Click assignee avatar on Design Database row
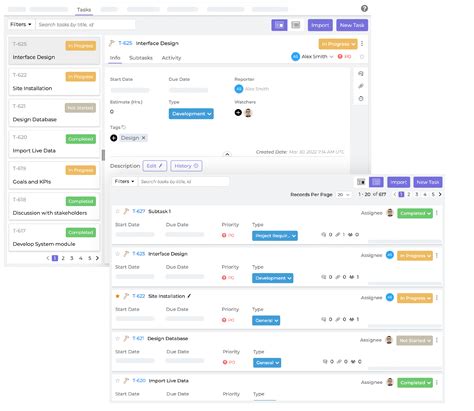The image size is (474, 411). [x=389, y=340]
